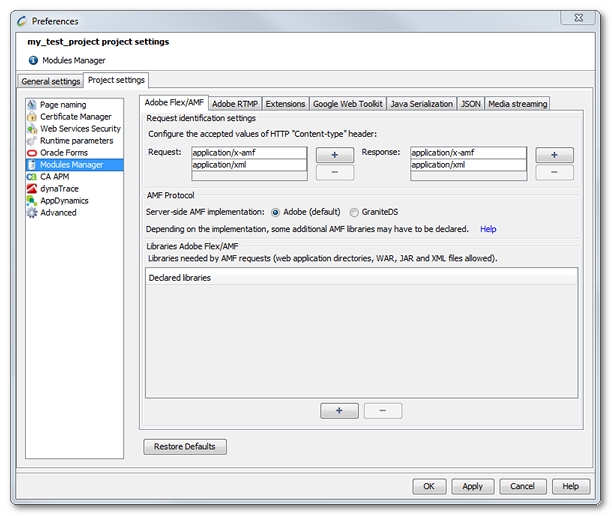
Task: Select application/xml in the Request list
Action: tap(248, 165)
